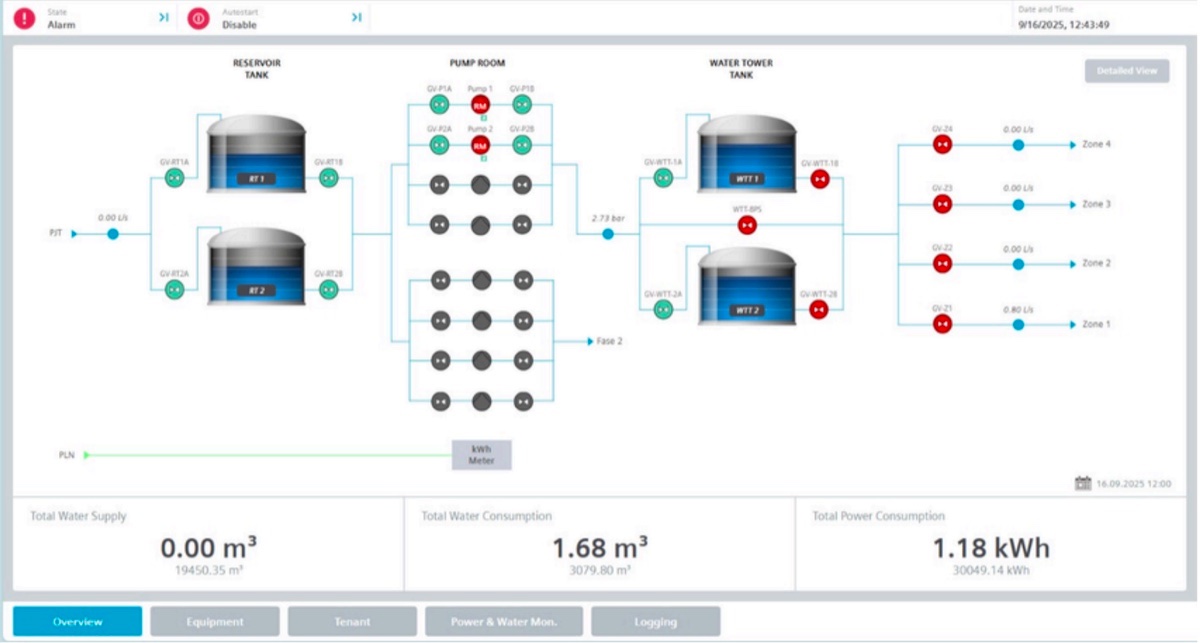Click red valve GV-WTT-1B after WTT 1
1200x643 pixels.
[x=819, y=178]
